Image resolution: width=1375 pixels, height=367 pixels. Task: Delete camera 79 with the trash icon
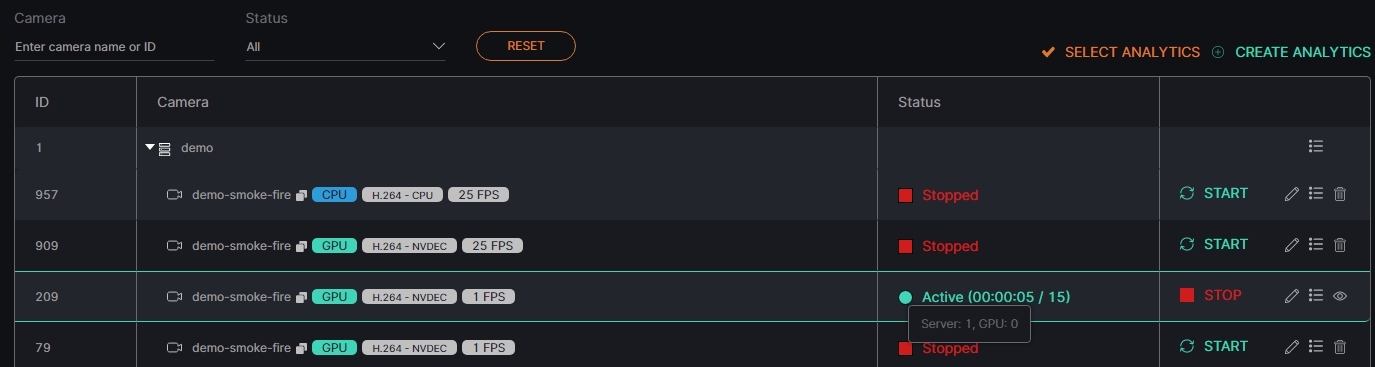pyautogui.click(x=1340, y=347)
